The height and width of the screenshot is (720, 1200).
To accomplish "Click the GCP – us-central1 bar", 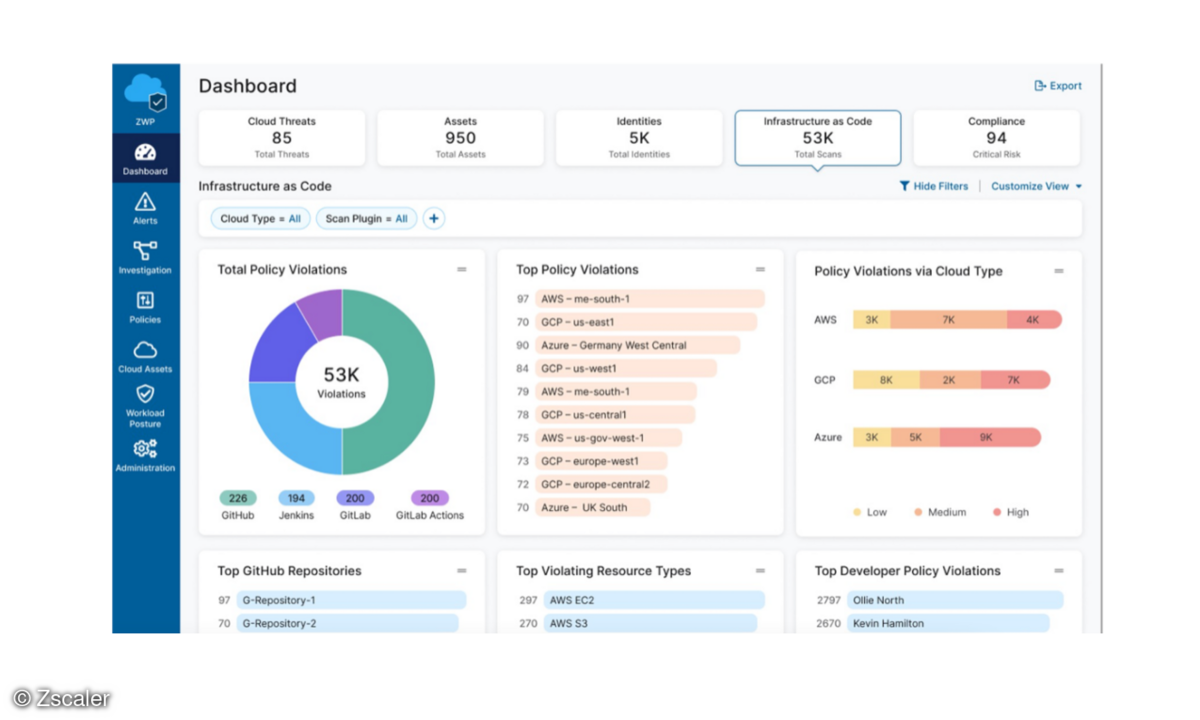I will (x=615, y=415).
